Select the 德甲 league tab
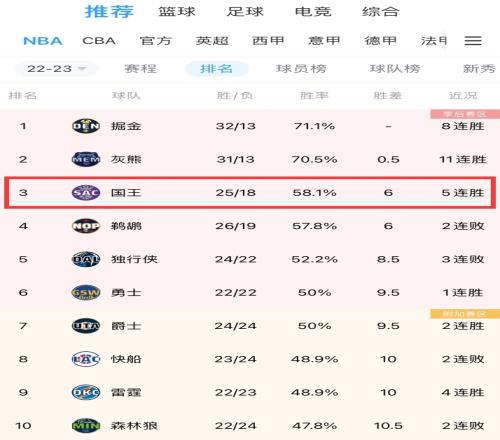This screenshot has height=440, width=500. (381, 41)
